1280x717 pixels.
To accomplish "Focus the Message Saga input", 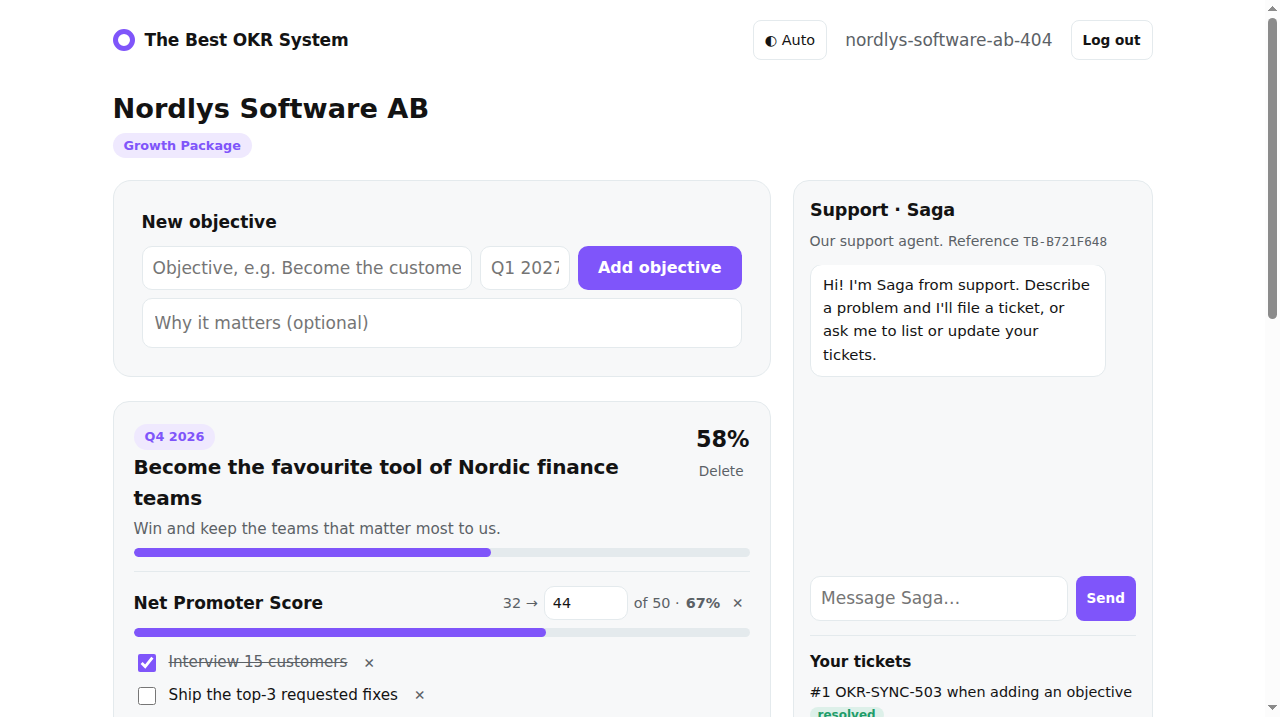I will pyautogui.click(x=939, y=598).
